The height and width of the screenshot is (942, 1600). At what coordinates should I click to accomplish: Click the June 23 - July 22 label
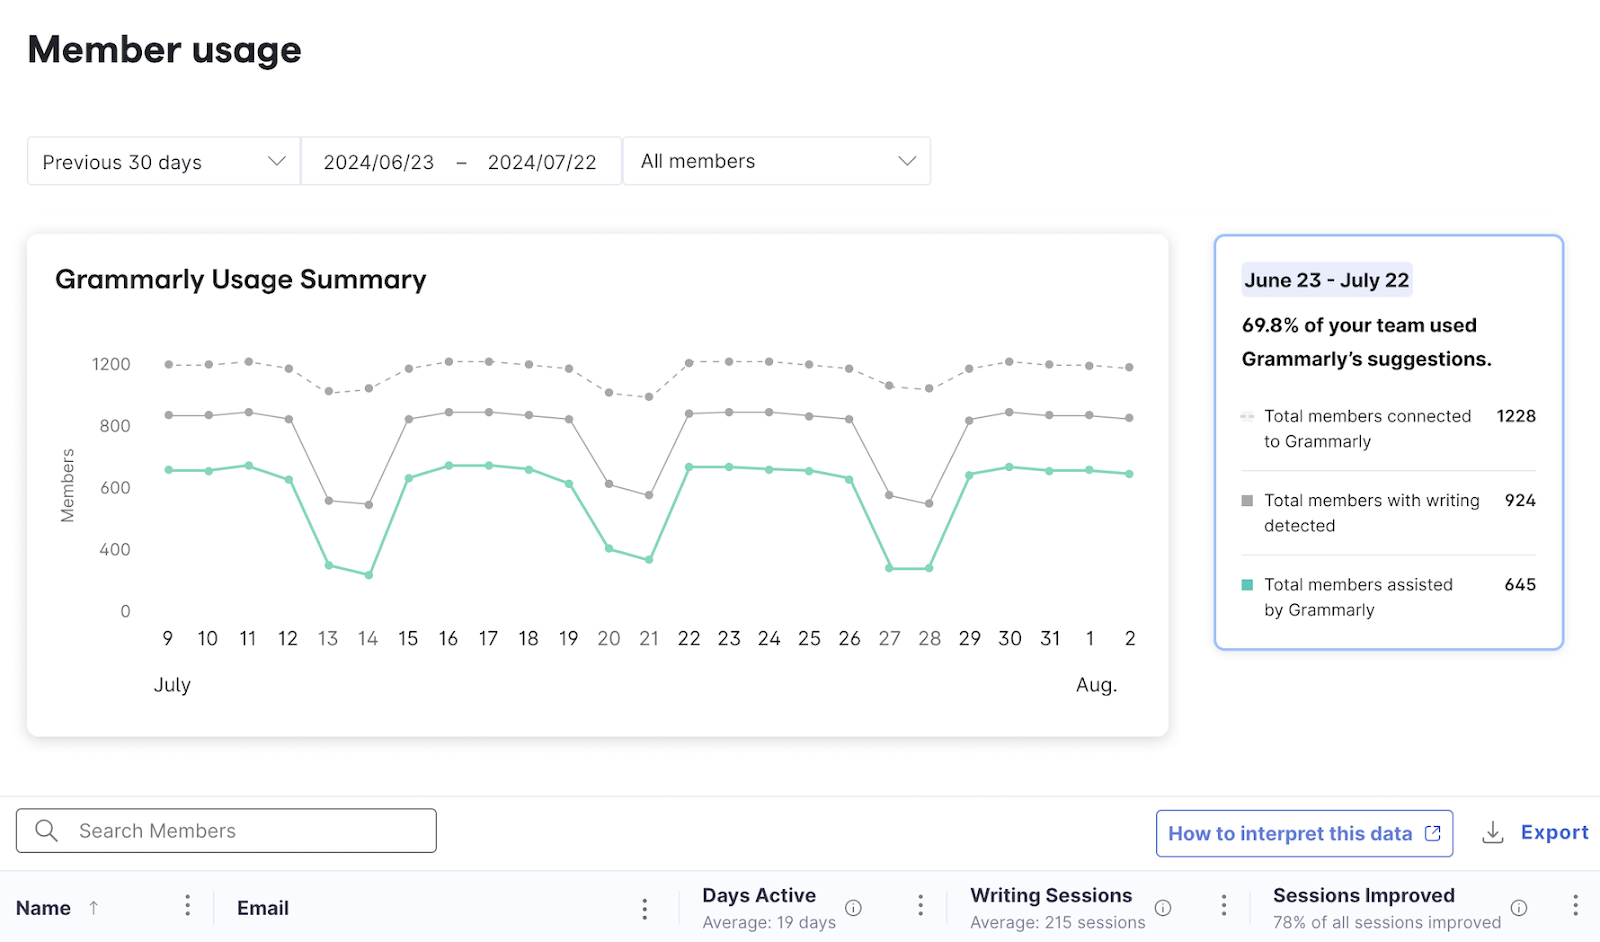point(1327,280)
